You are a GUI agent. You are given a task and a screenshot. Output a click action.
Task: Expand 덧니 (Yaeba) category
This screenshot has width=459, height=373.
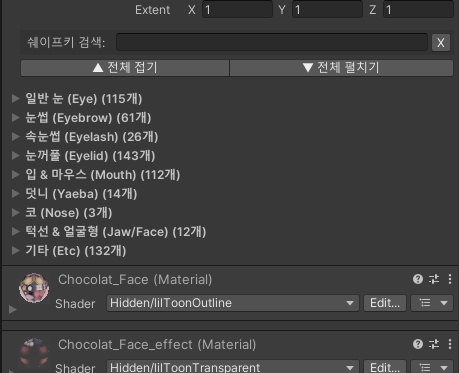point(15,193)
